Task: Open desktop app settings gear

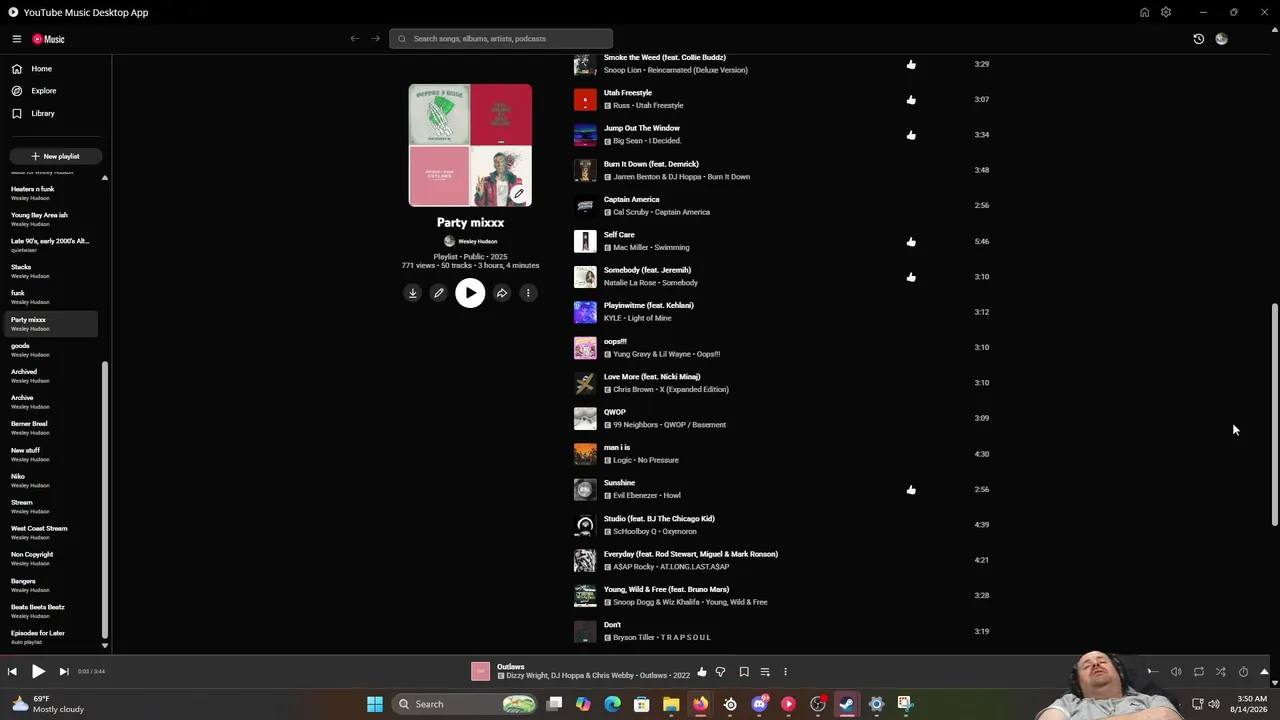Action: [x=1166, y=12]
